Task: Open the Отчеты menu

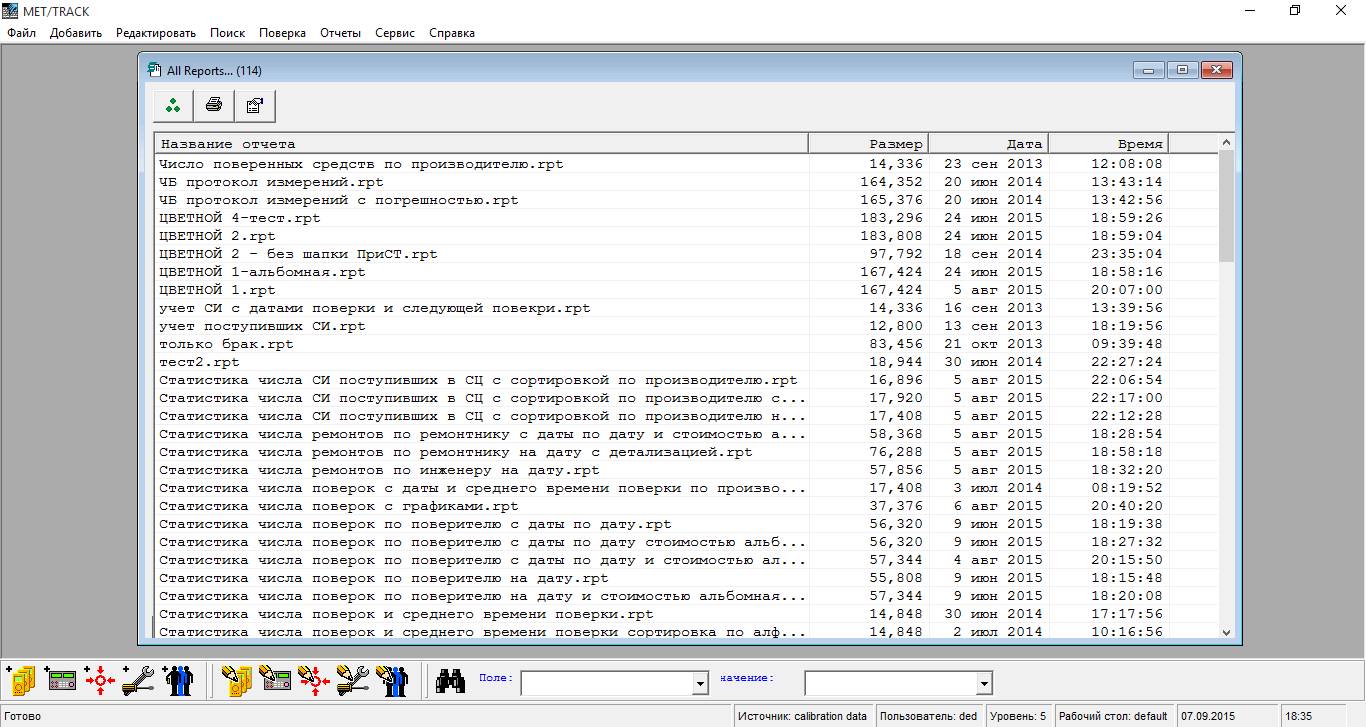Action: (x=340, y=33)
